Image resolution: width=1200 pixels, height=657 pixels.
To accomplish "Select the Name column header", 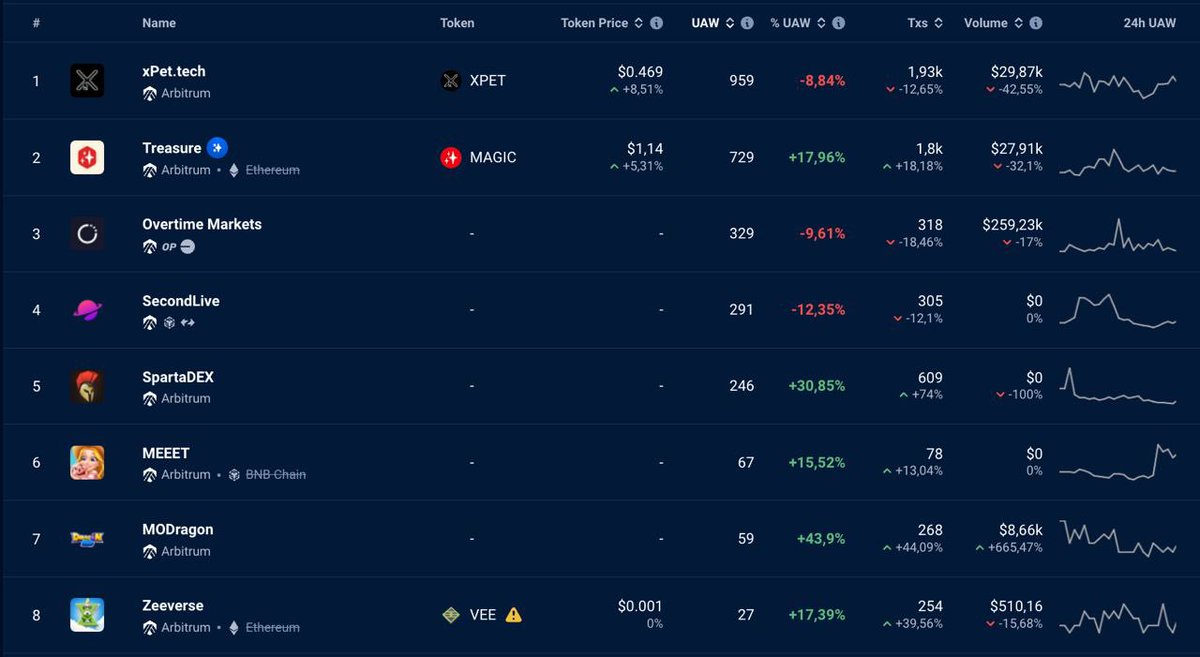I will (x=158, y=22).
